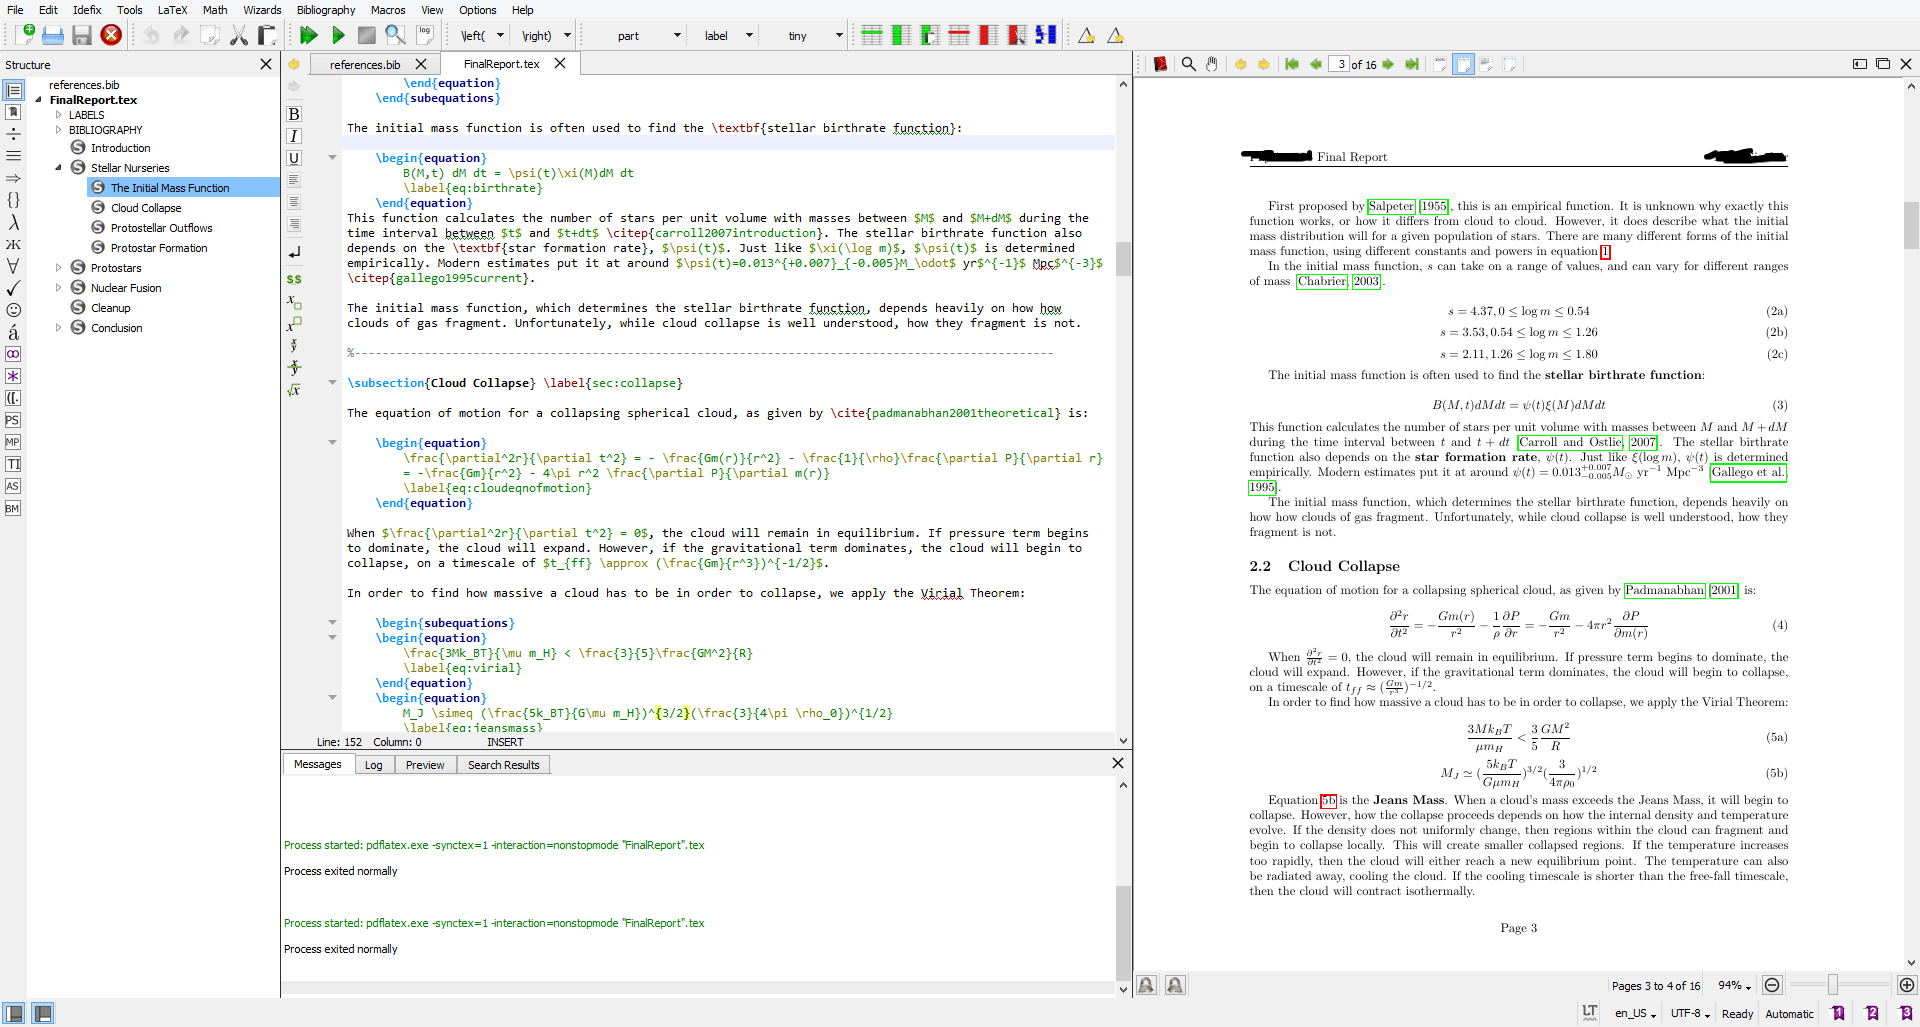The height and width of the screenshot is (1027, 1920).
Task: Open the Preview tab
Action: 425,765
